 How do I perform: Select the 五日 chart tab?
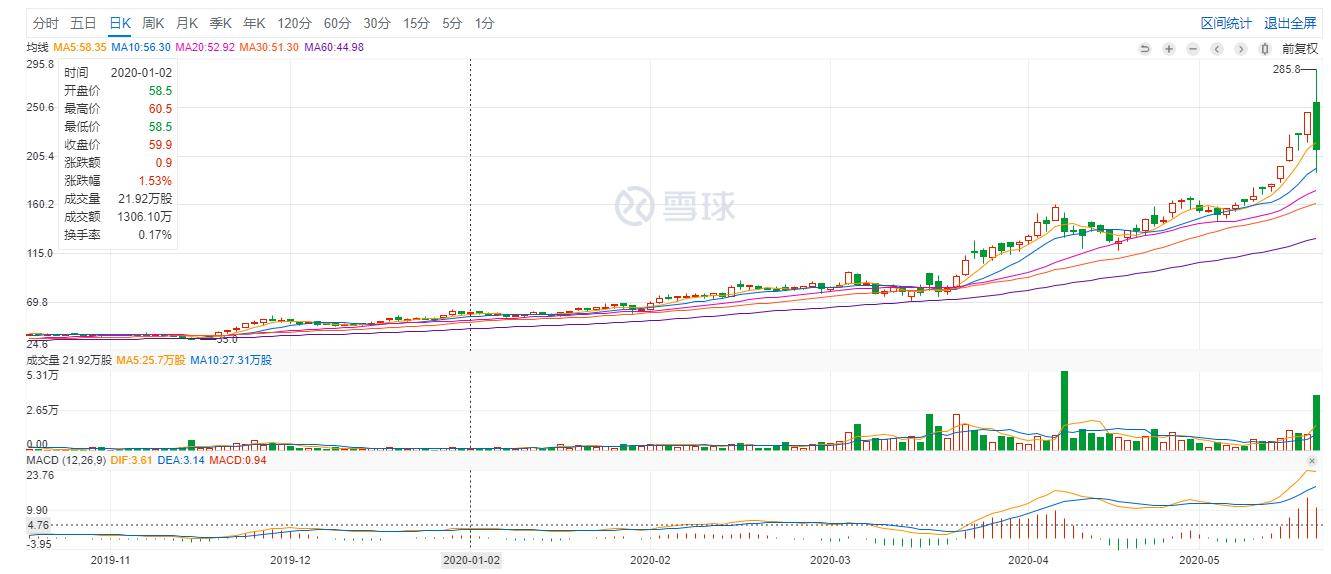[83, 23]
